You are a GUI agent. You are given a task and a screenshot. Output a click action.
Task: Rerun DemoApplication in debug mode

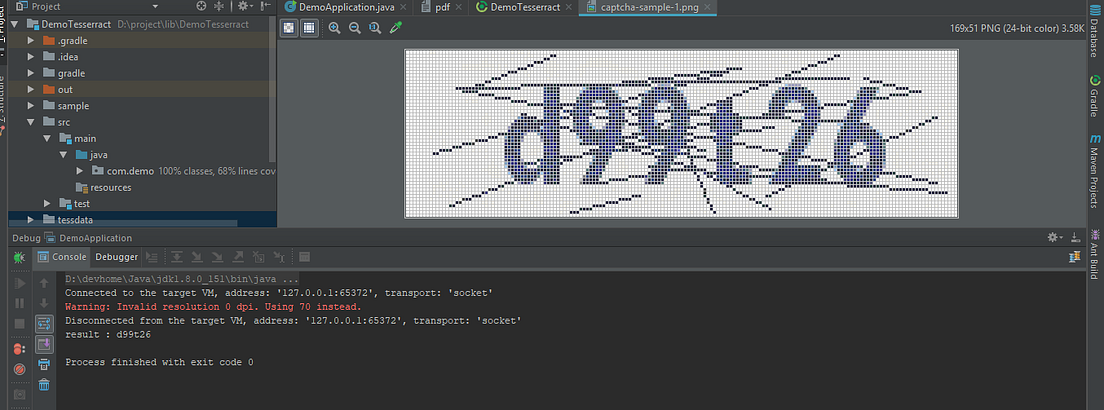(x=20, y=258)
